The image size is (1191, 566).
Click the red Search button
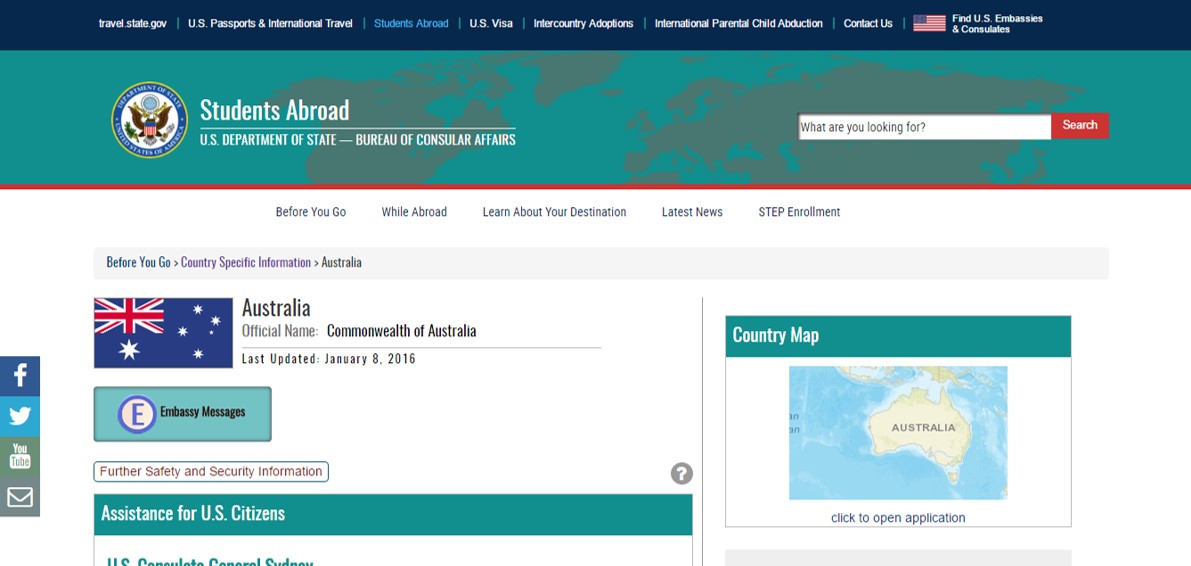click(x=1079, y=125)
